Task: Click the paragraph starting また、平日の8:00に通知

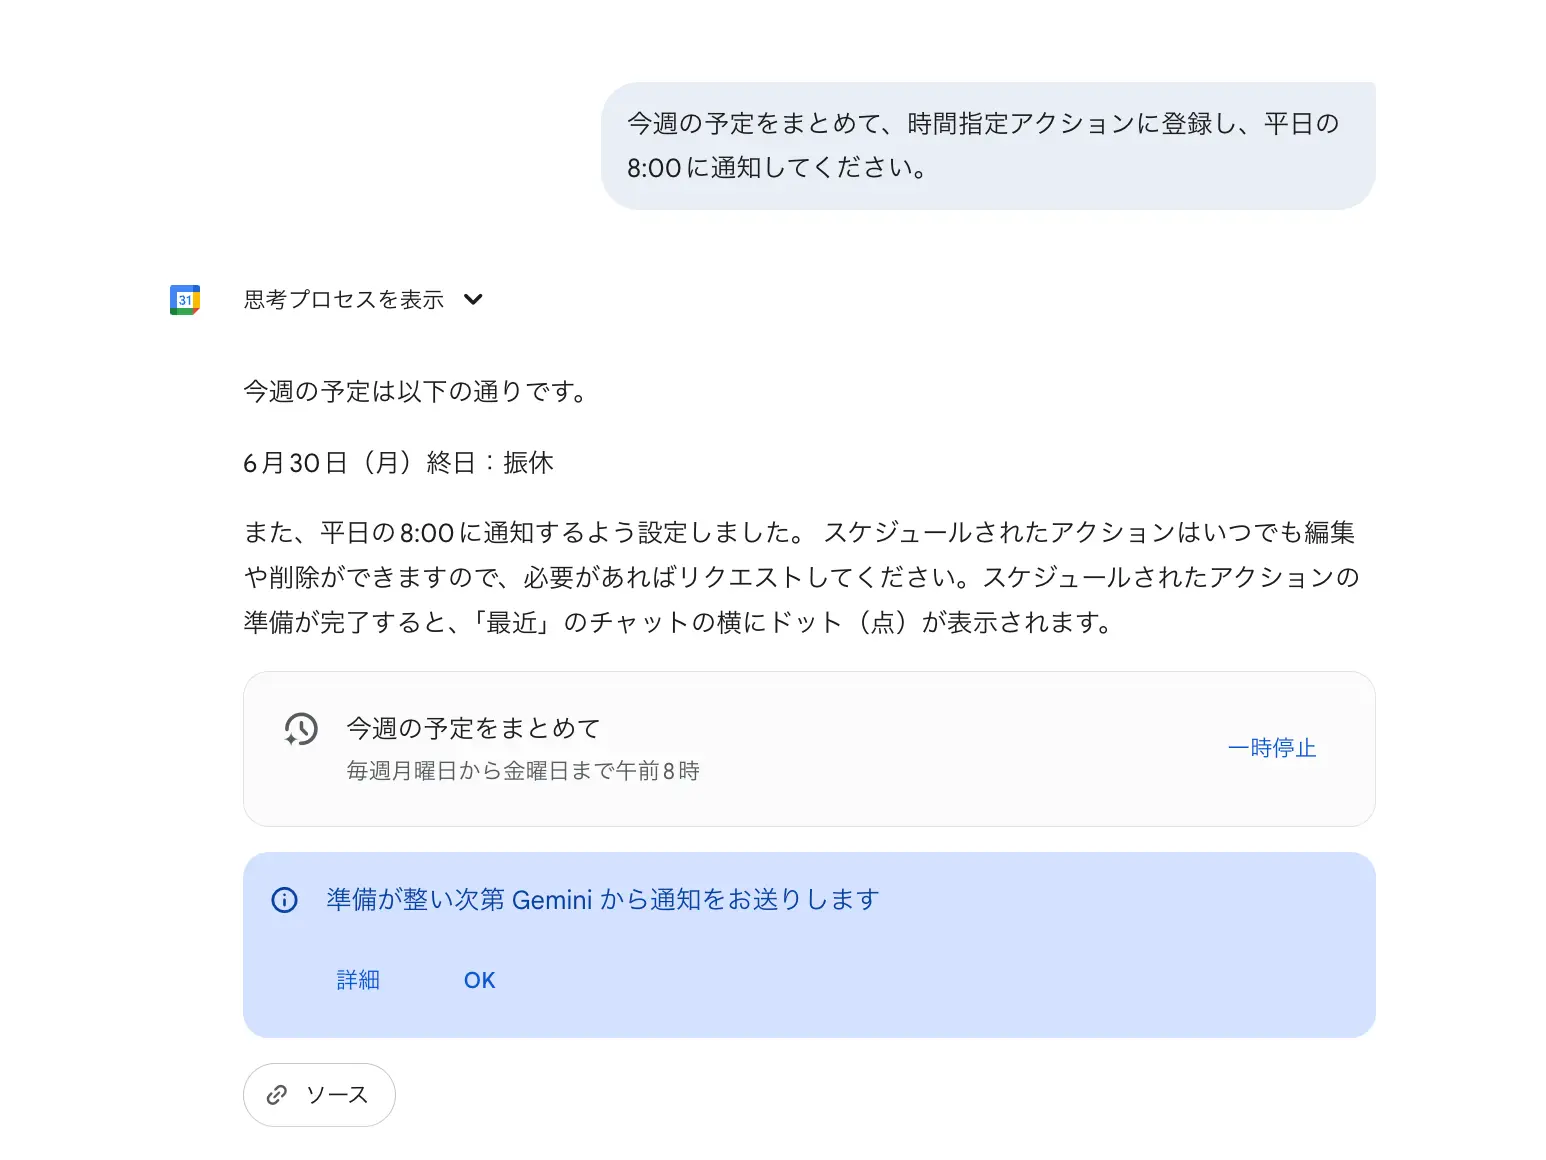Action: [x=802, y=577]
